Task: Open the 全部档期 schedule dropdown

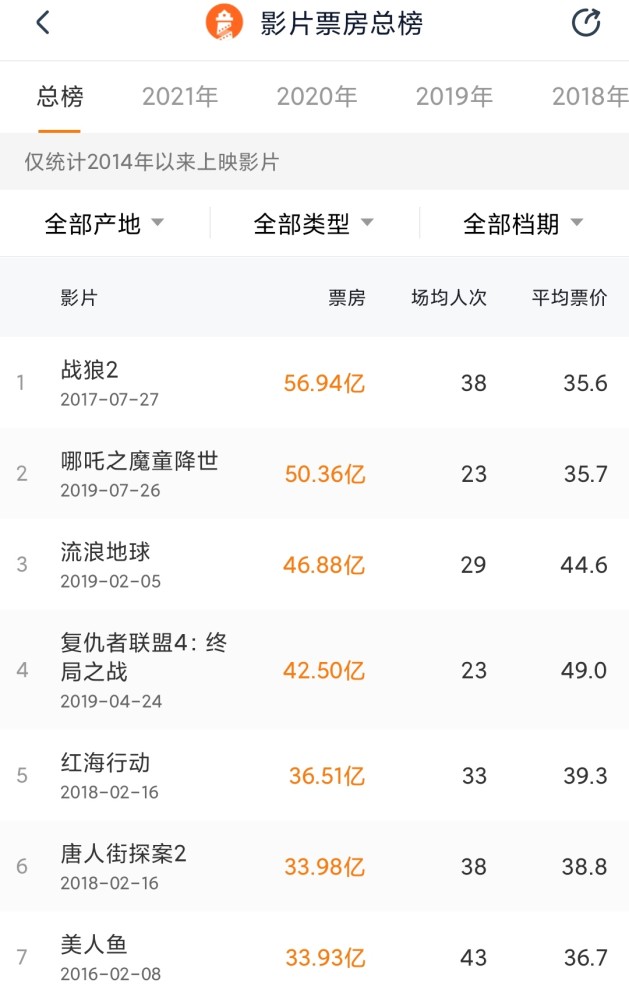Action: 522,223
